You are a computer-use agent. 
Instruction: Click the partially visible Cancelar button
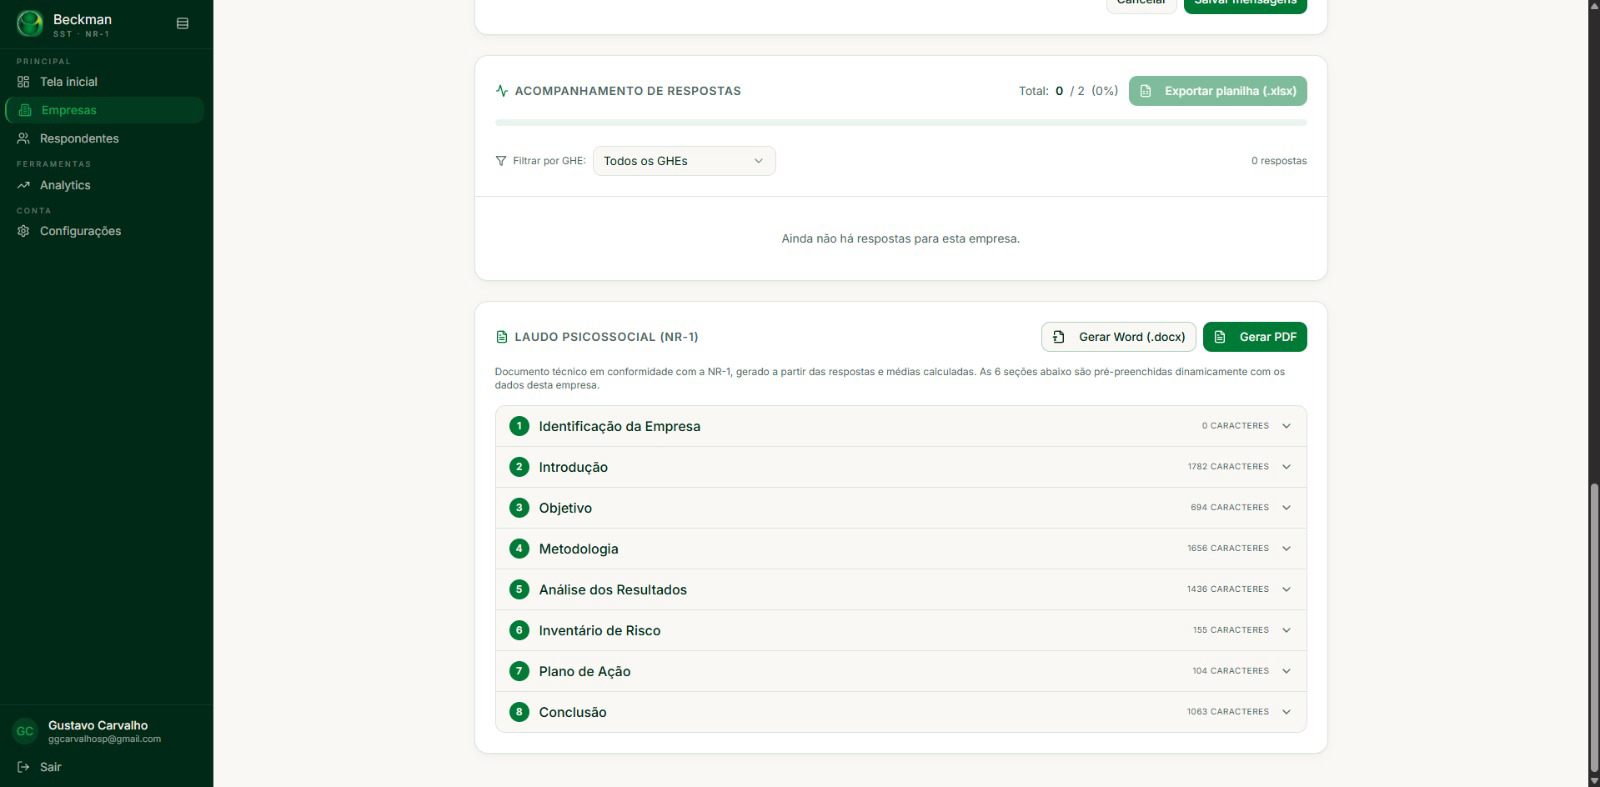click(x=1141, y=4)
